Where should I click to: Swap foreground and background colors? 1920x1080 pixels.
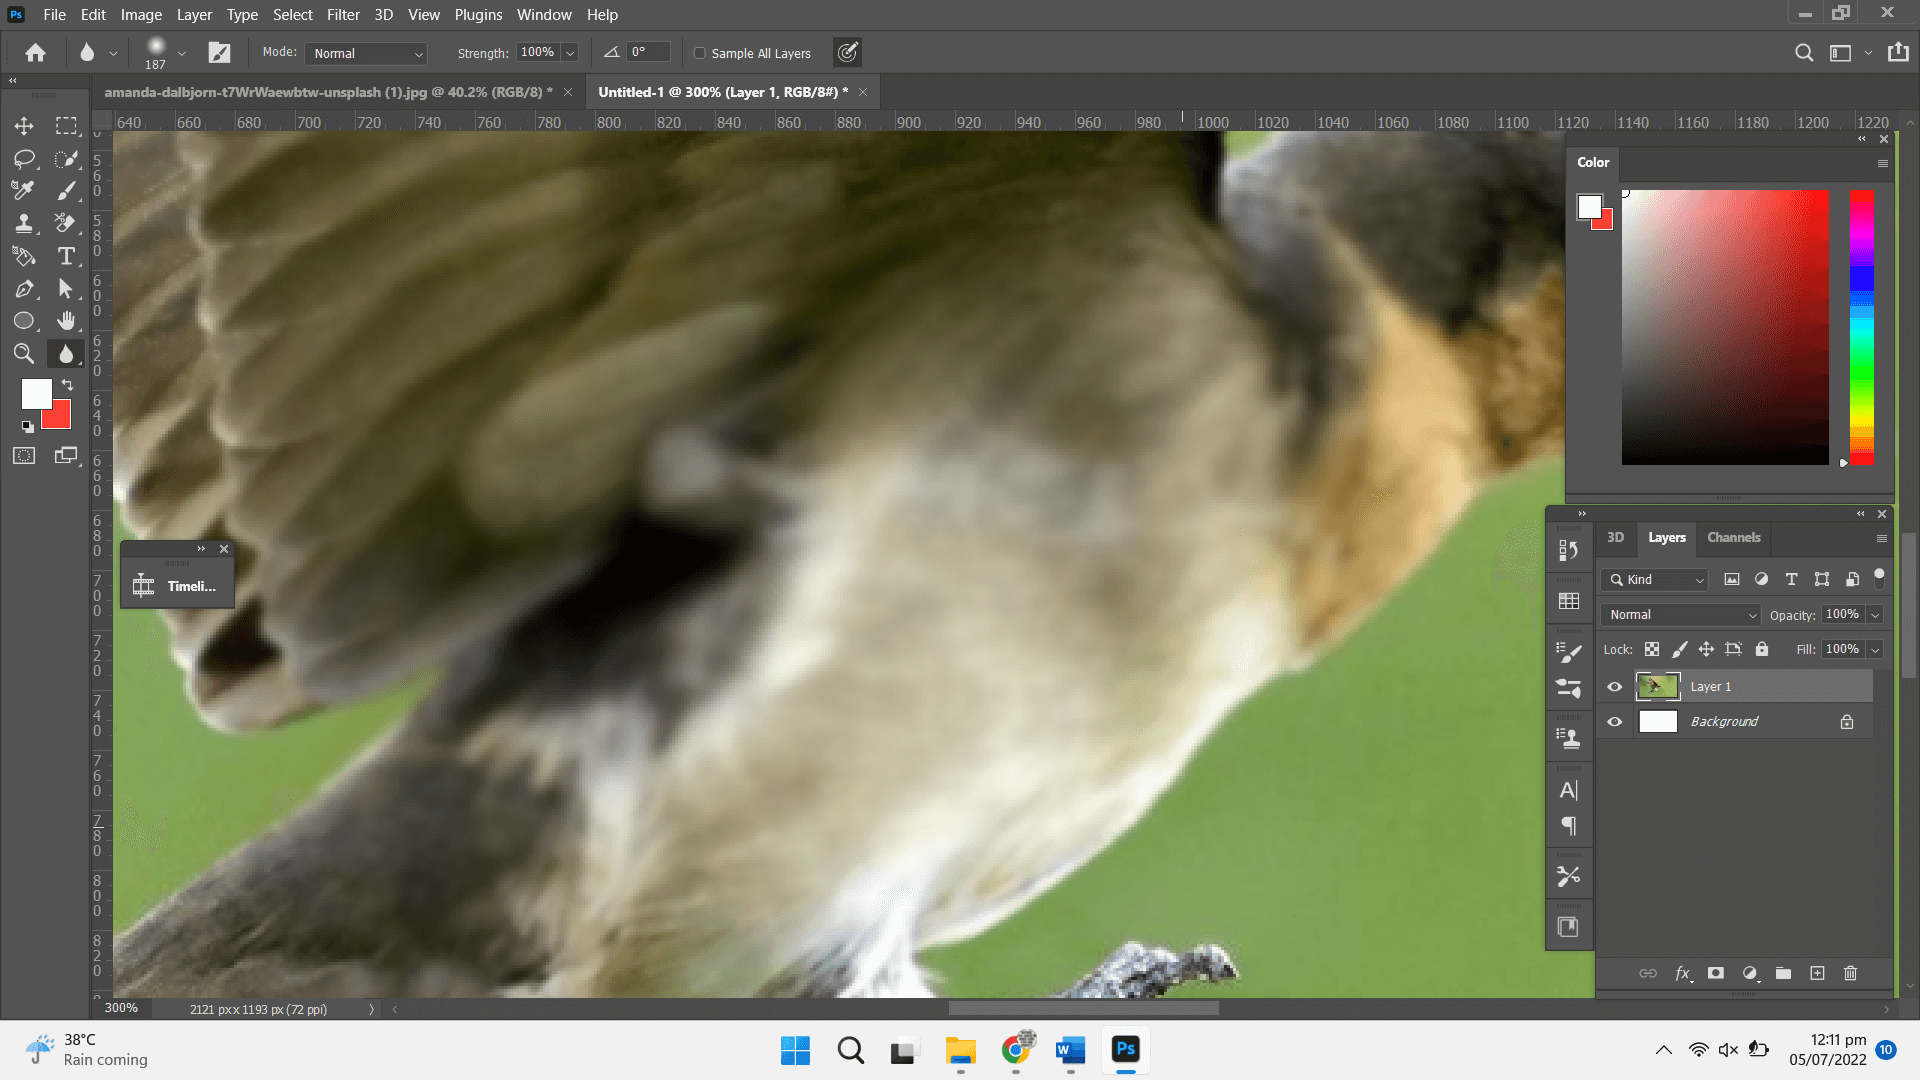[67, 385]
